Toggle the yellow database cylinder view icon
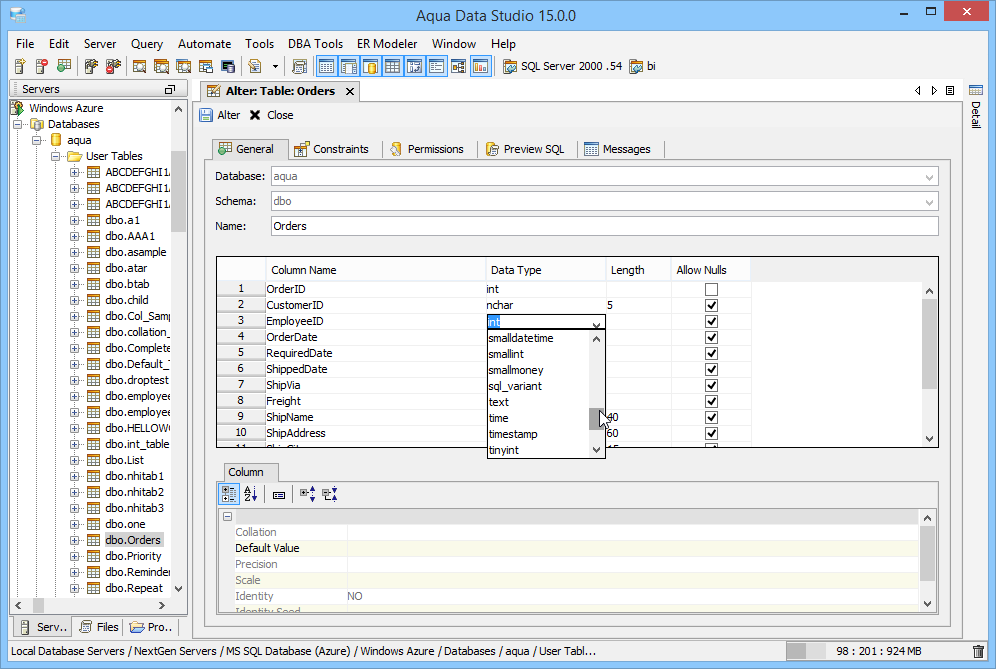This screenshot has height=669, width=996. tap(370, 66)
